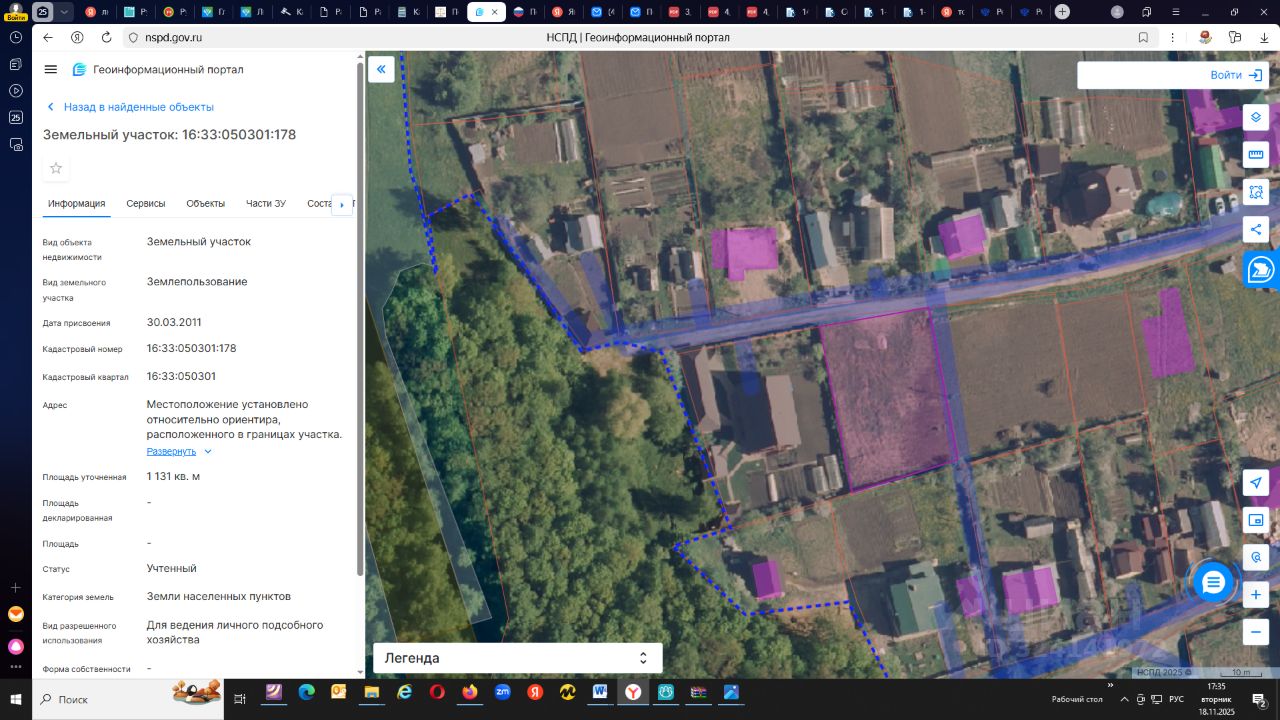This screenshot has height=720, width=1280.
Task: Collapse the left info panel
Action: click(381, 69)
